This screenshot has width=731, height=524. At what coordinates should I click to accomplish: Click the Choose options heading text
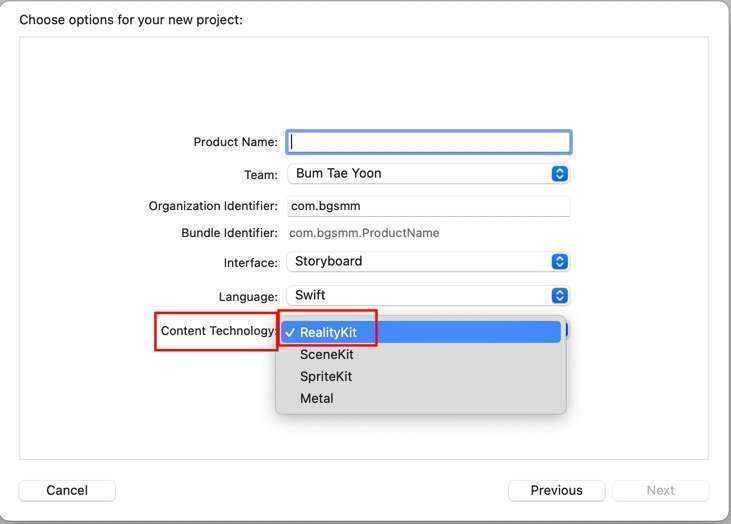click(131, 19)
